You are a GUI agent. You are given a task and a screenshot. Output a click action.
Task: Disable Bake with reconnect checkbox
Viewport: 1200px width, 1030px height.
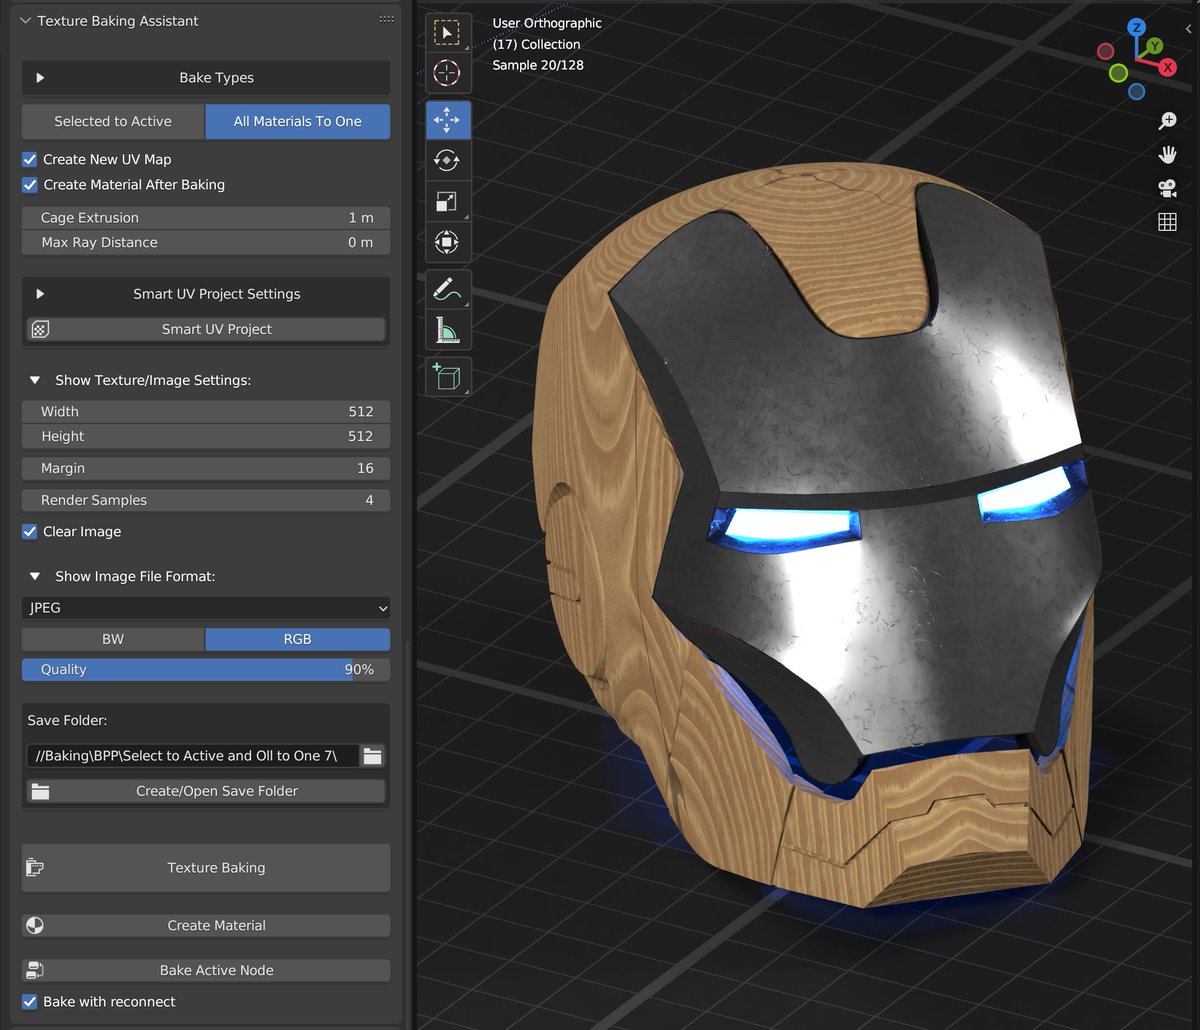pos(30,1001)
